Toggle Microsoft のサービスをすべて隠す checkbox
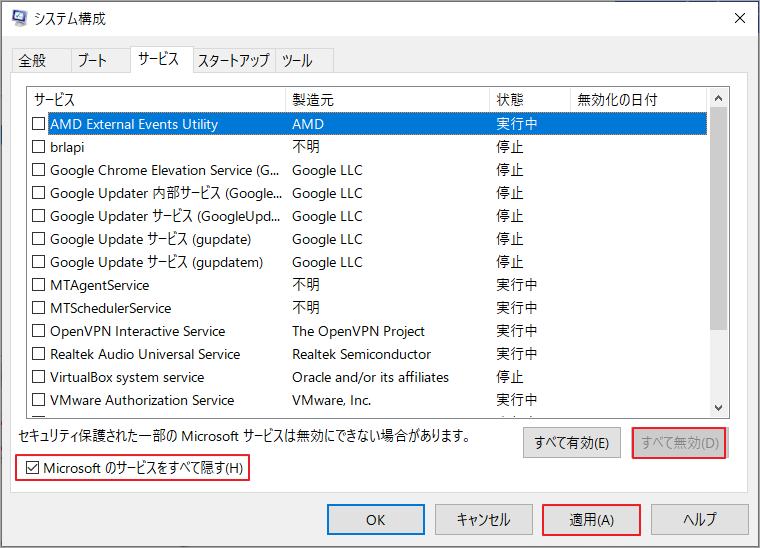The width and height of the screenshot is (760, 548). point(31,467)
